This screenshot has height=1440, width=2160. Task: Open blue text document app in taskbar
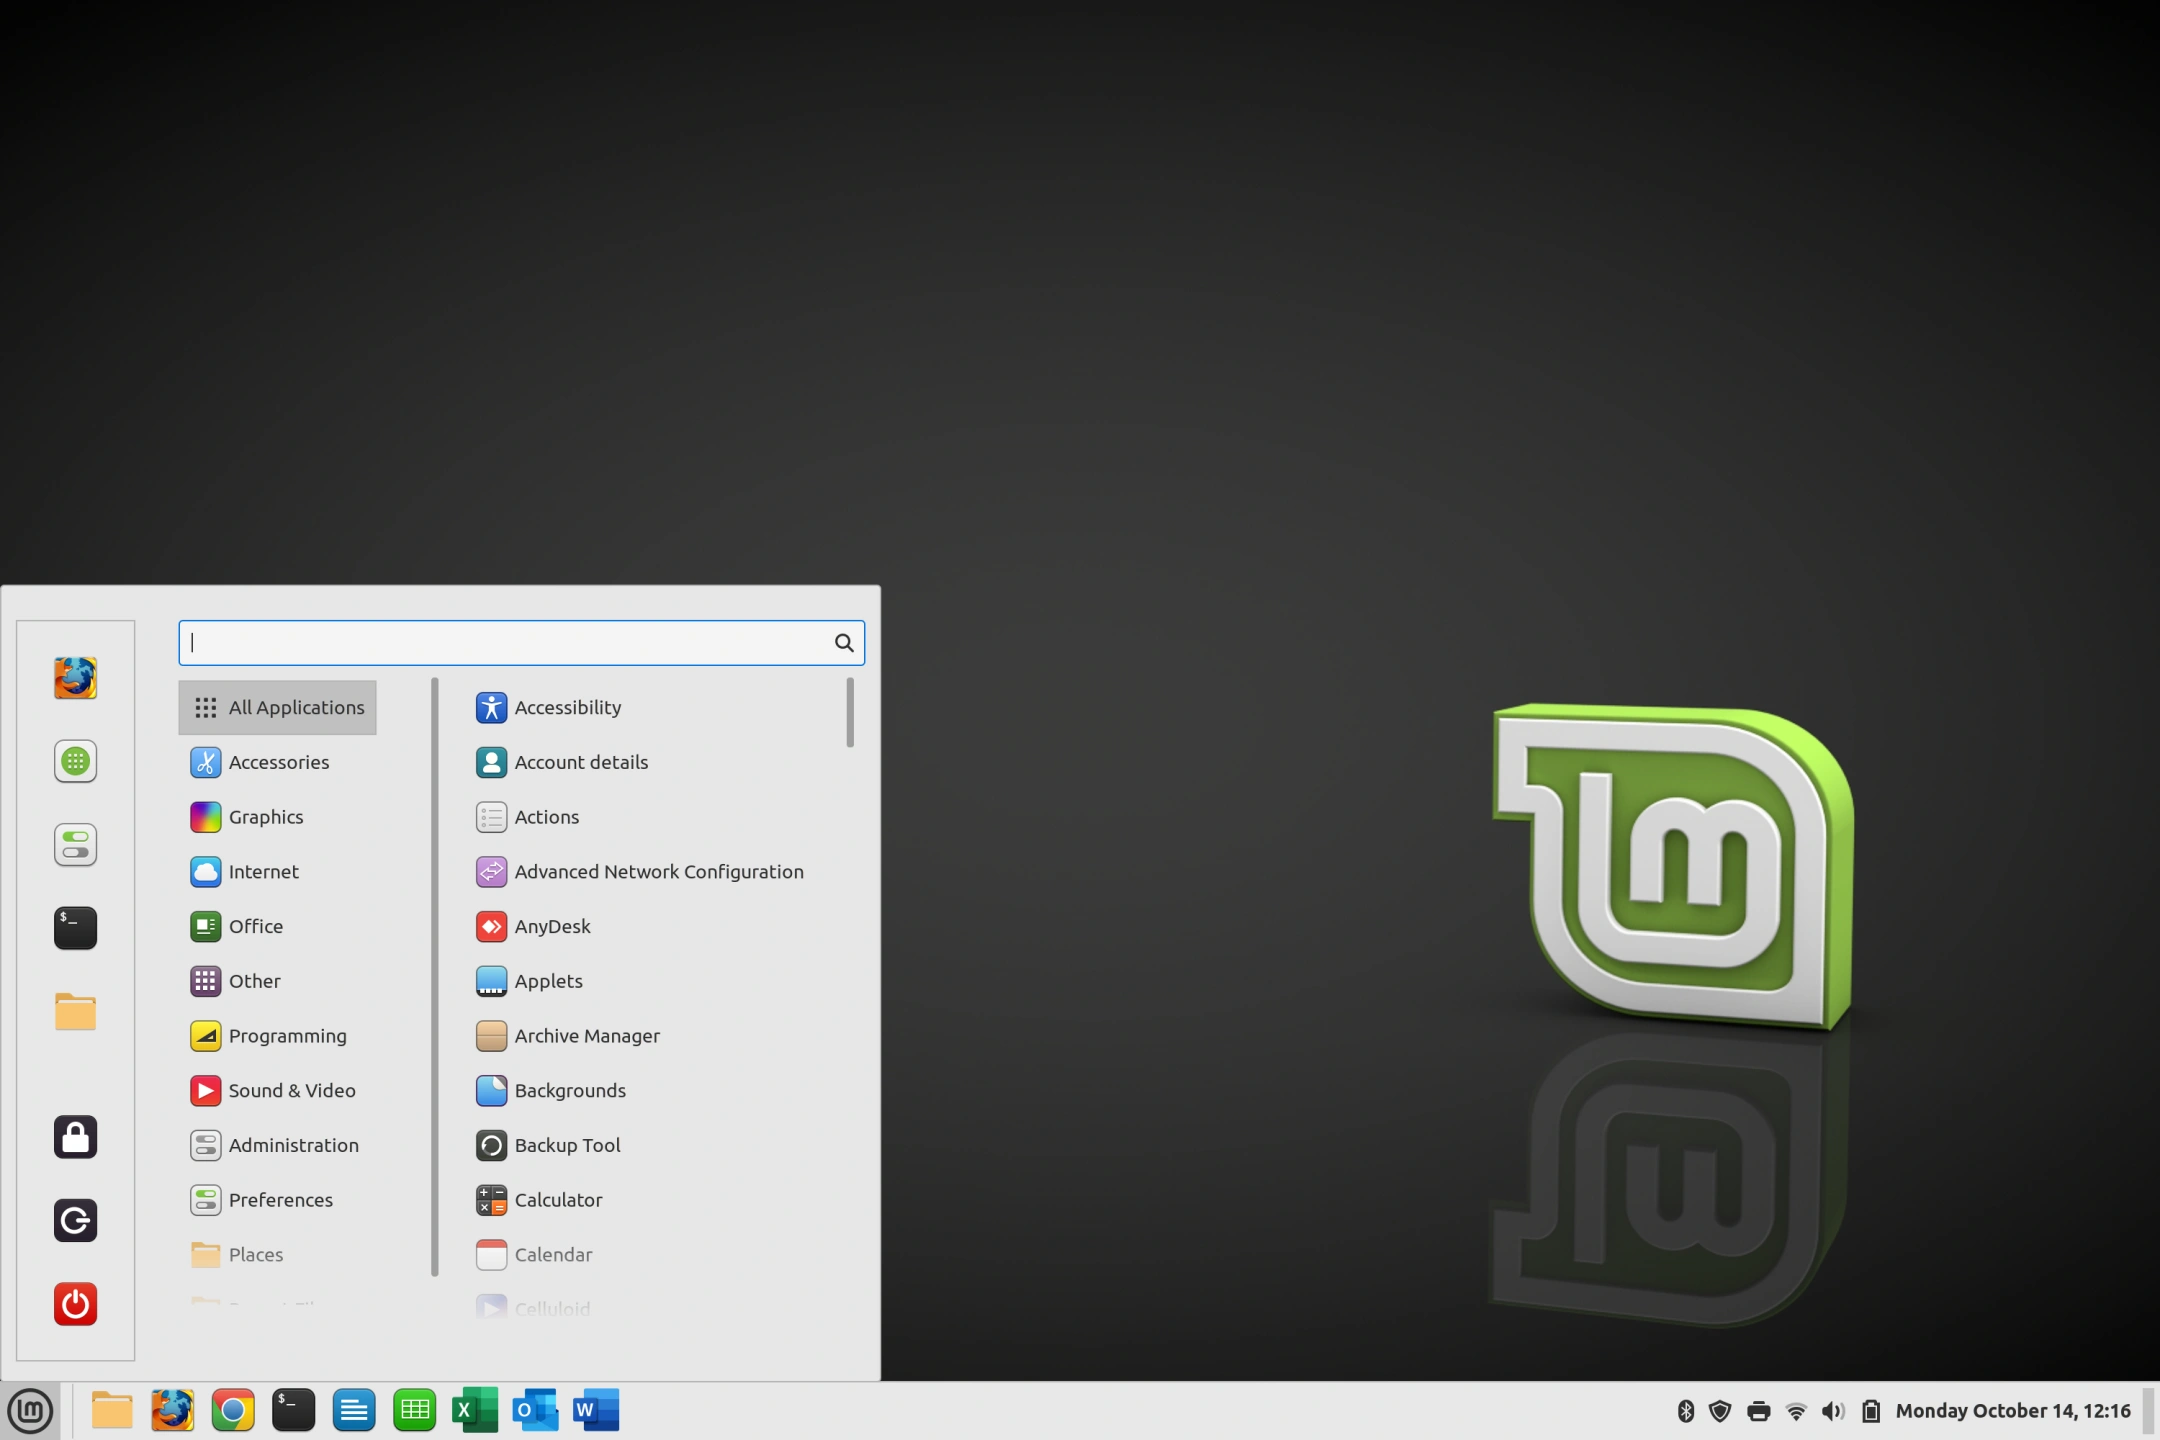pos(354,1411)
